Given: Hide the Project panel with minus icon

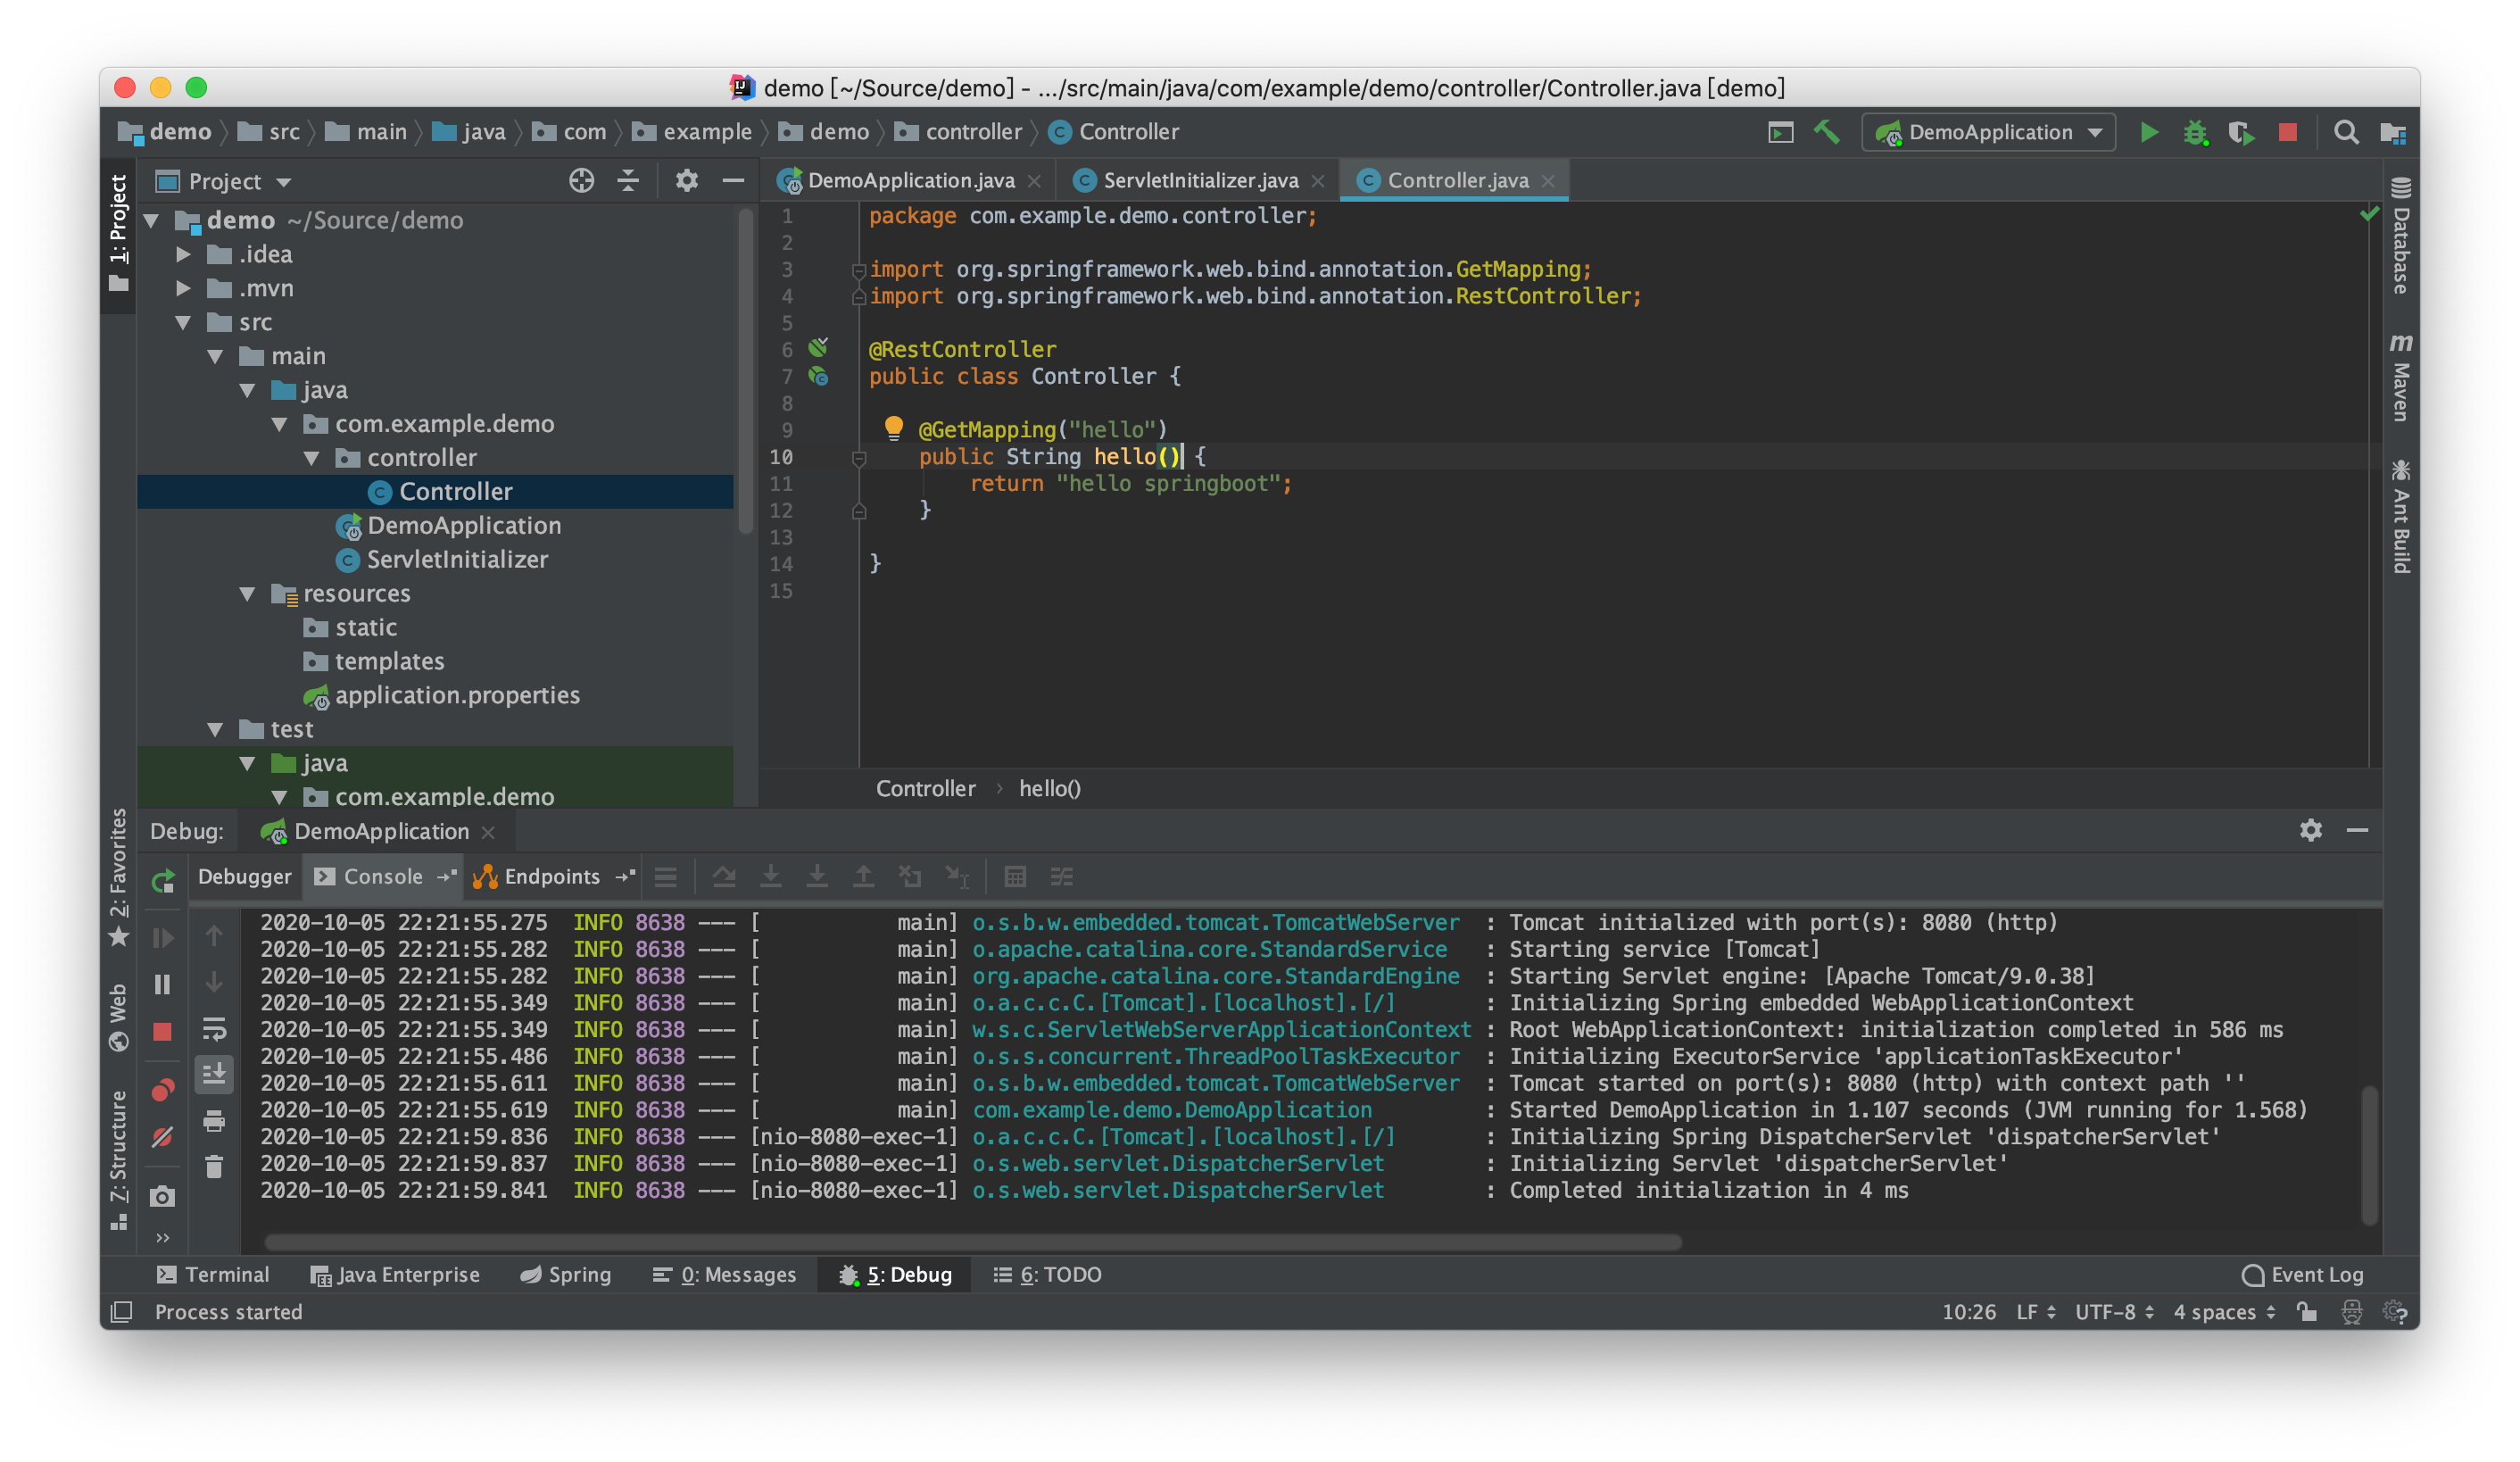Looking at the screenshot, I should (733, 180).
